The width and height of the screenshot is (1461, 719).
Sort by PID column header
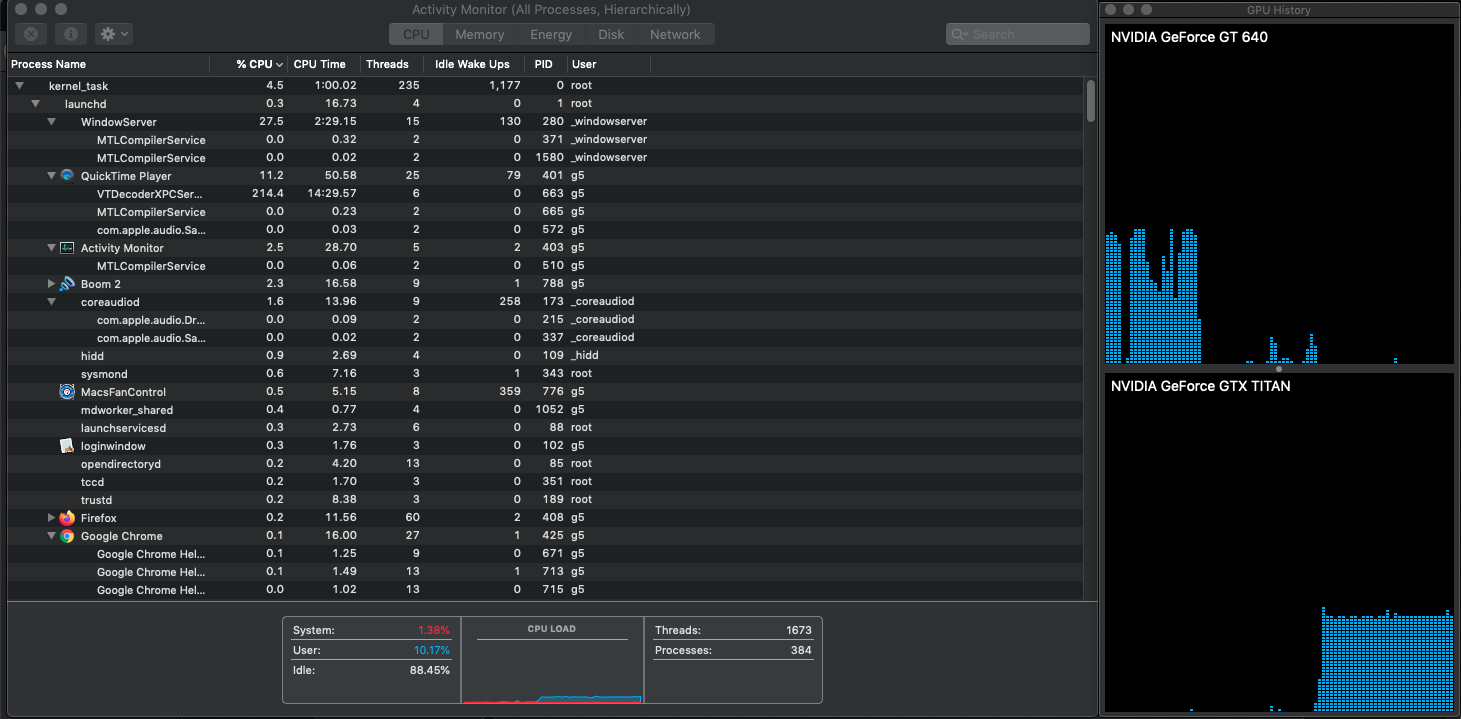(545, 64)
